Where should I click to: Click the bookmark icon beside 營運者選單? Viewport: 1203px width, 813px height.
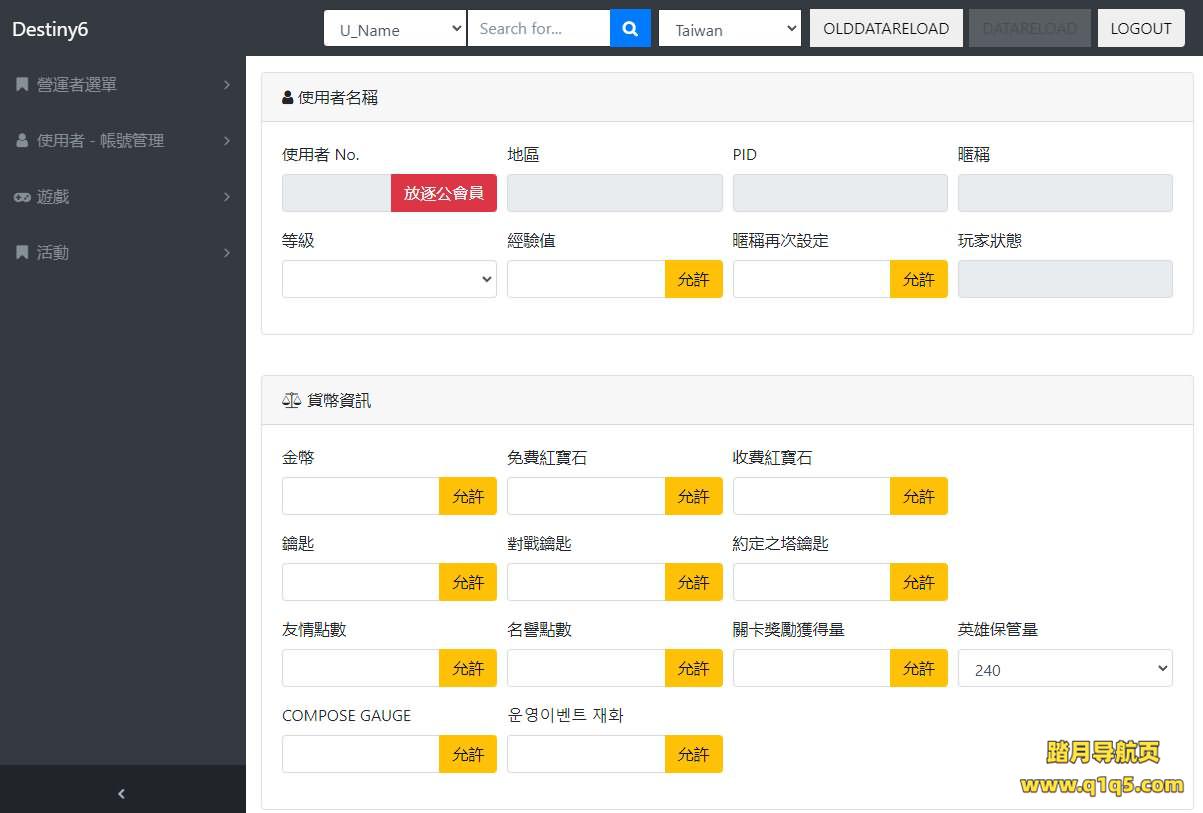pos(22,85)
